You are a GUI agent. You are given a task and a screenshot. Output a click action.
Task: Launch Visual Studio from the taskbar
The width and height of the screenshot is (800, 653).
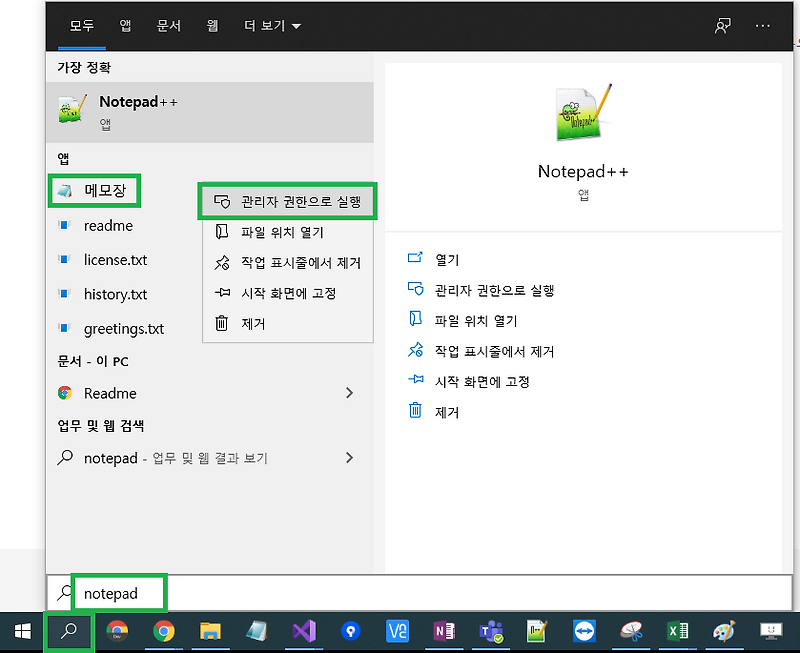(x=304, y=631)
